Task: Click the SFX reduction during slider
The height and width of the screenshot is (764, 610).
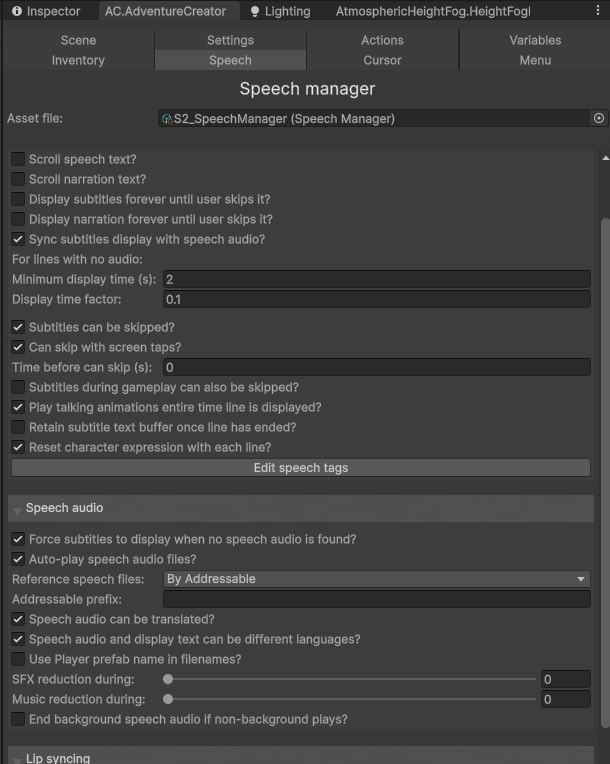Action: [351, 679]
